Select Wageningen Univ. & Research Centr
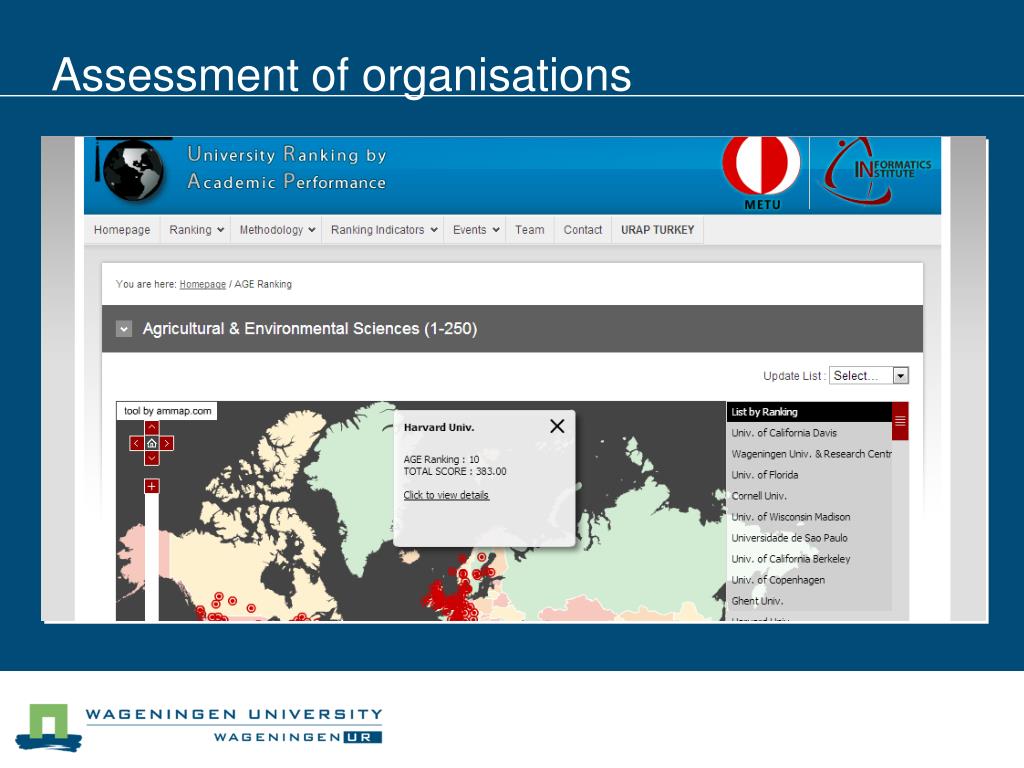The height and width of the screenshot is (768, 1024). 809,454
